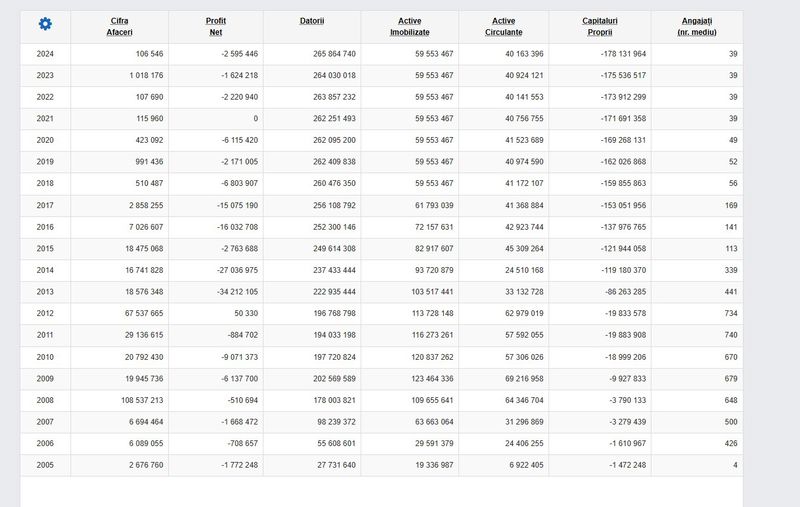Select the 2012 net profit value 50 330

[243, 314]
